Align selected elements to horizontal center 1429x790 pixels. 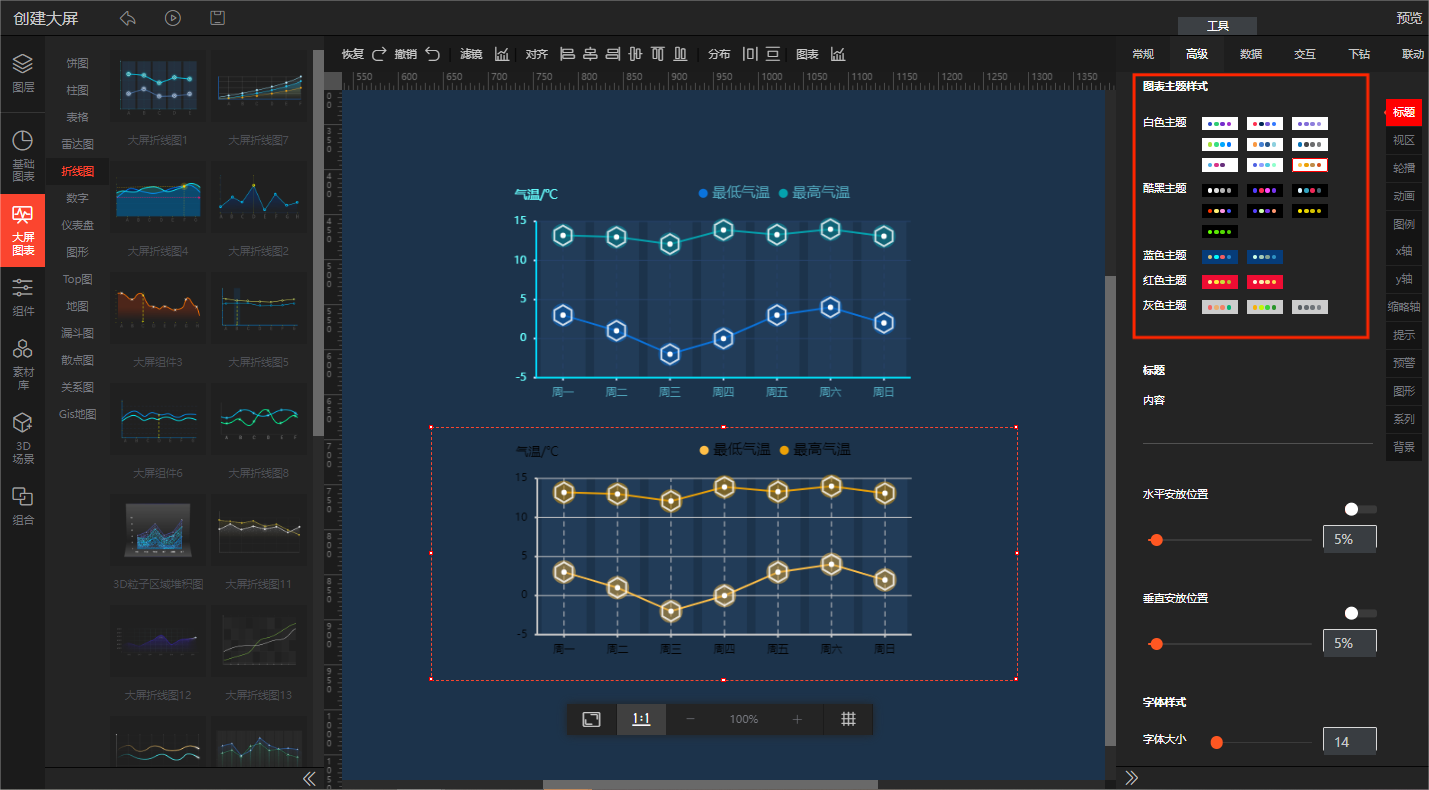(x=590, y=54)
